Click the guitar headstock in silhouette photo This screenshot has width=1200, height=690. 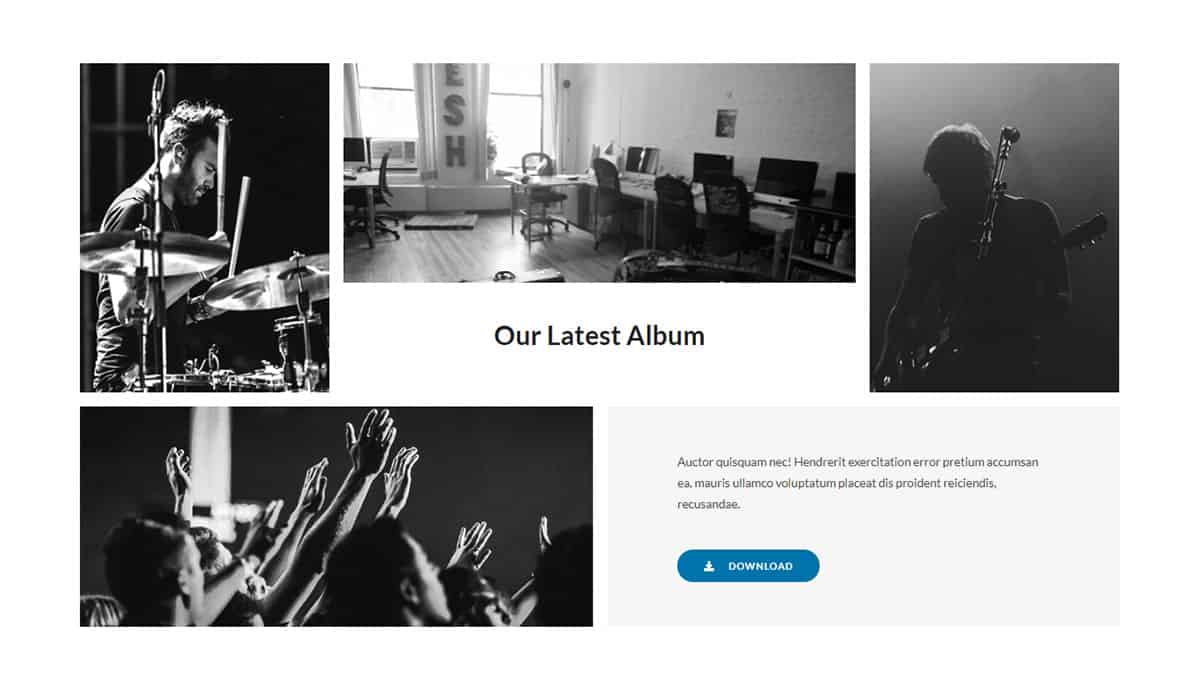[1088, 232]
